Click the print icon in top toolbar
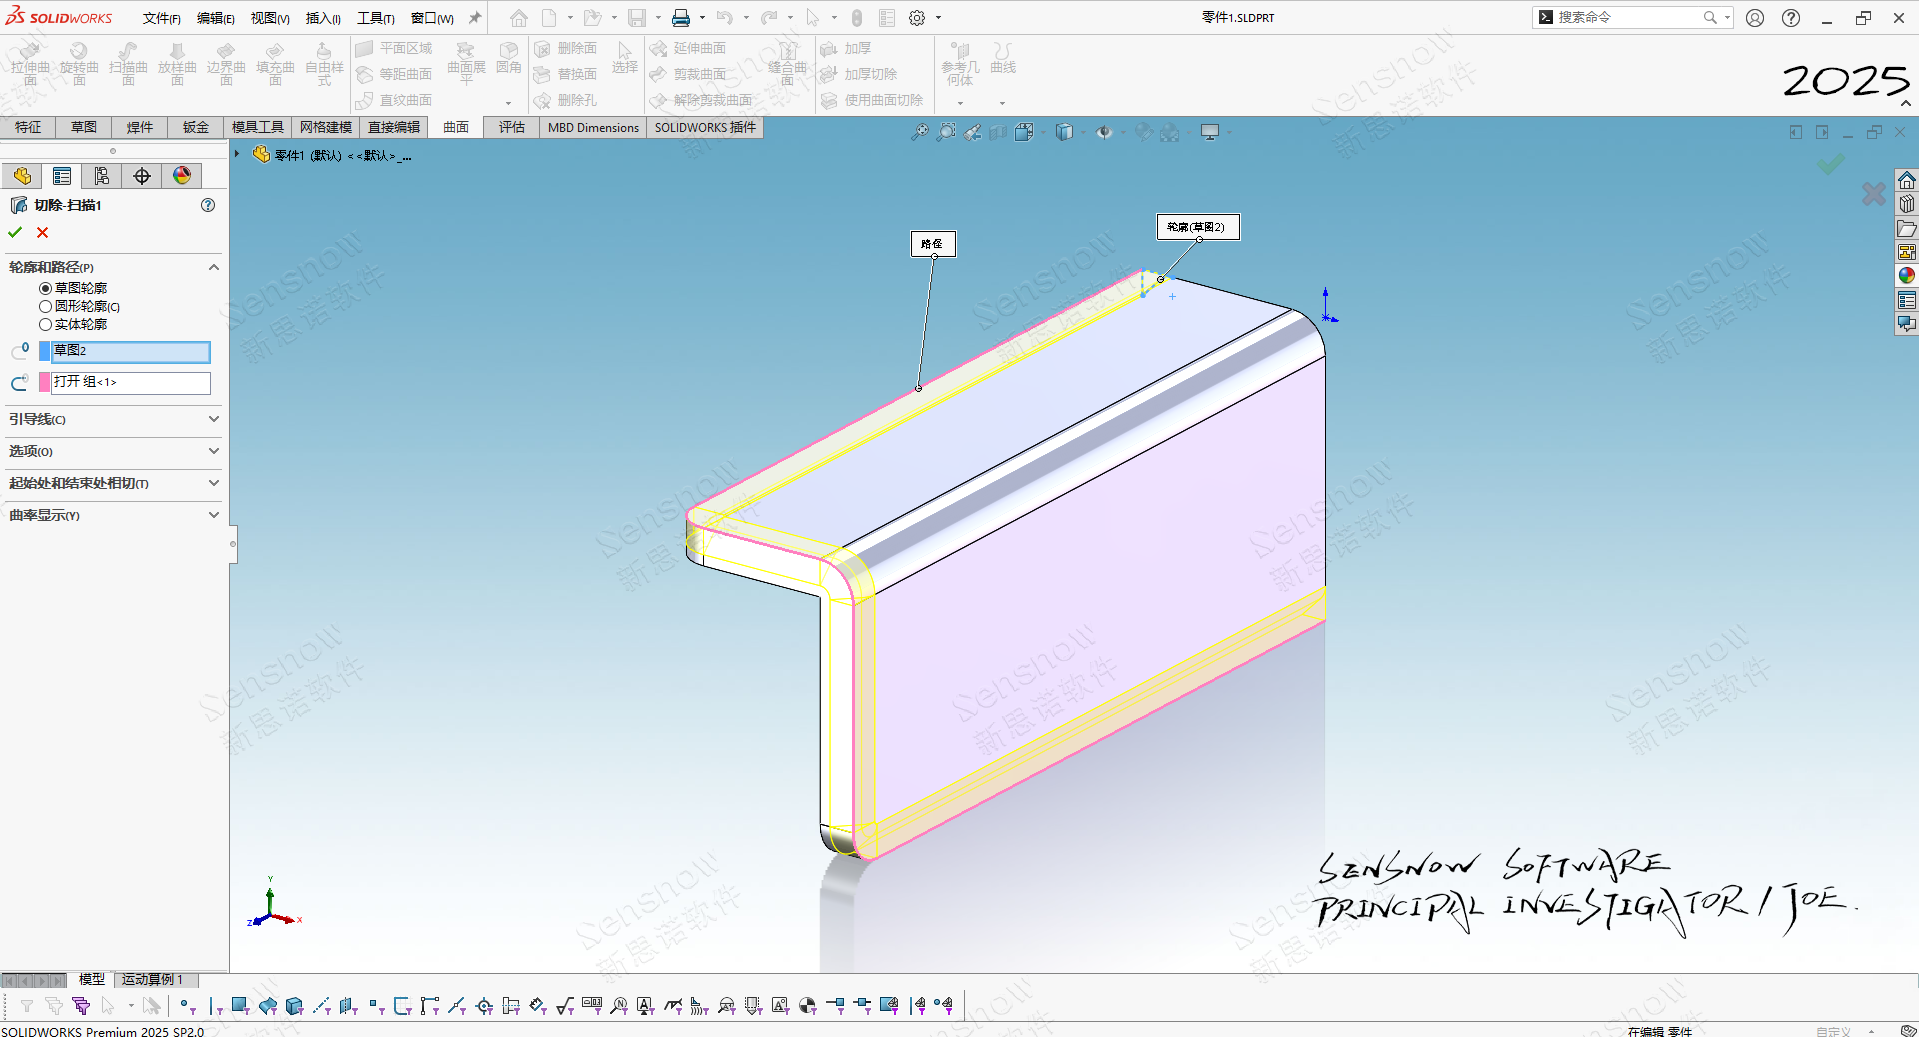This screenshot has width=1919, height=1037. pyautogui.click(x=681, y=18)
